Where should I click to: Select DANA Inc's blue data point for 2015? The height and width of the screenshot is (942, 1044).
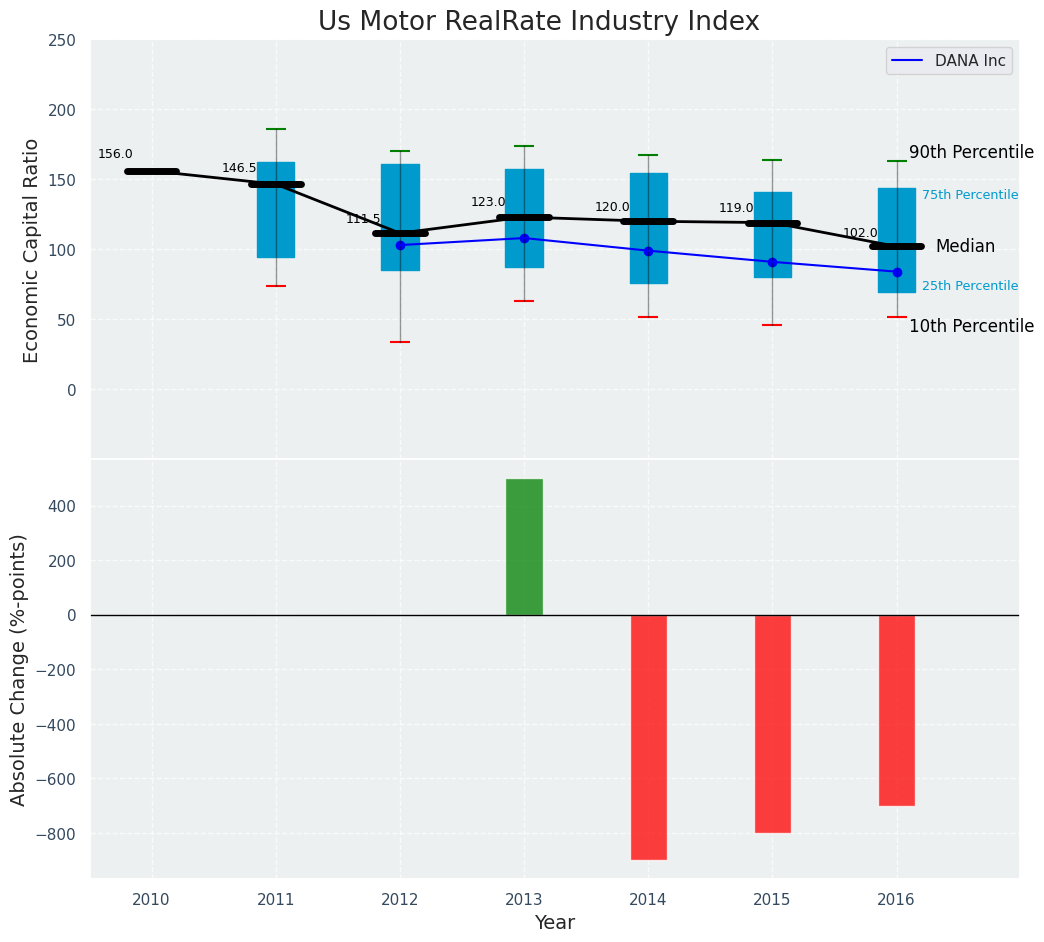(772, 262)
